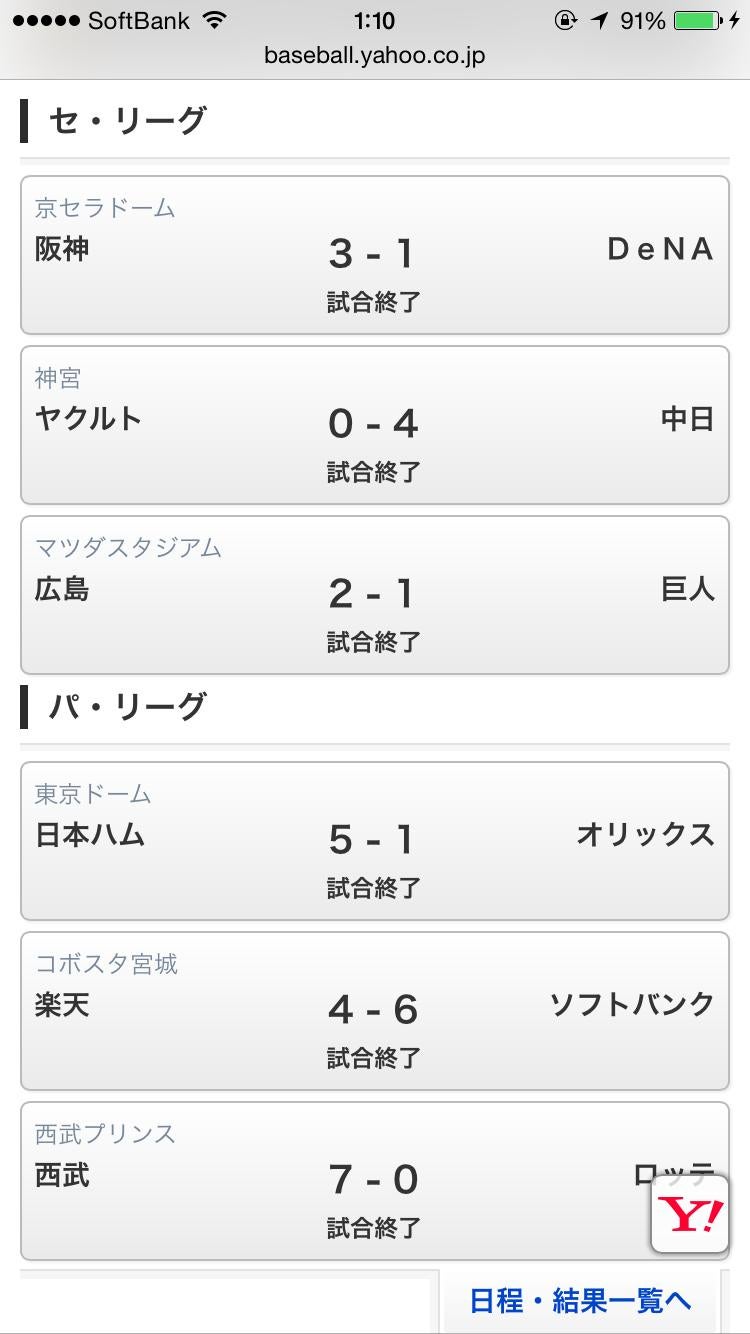Tap the location arrow status icon
The width and height of the screenshot is (750, 1334).
tap(599, 20)
